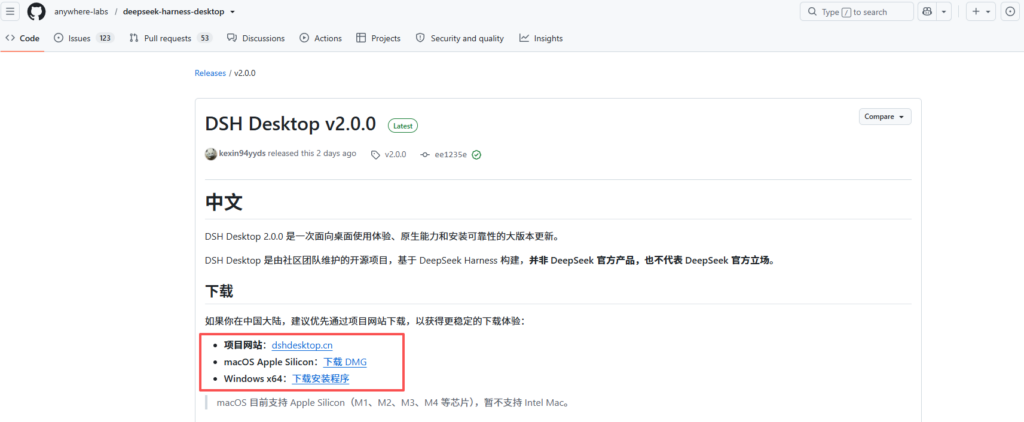
Task: Open the plus 'Create new' dropdown
Action: tap(981, 12)
